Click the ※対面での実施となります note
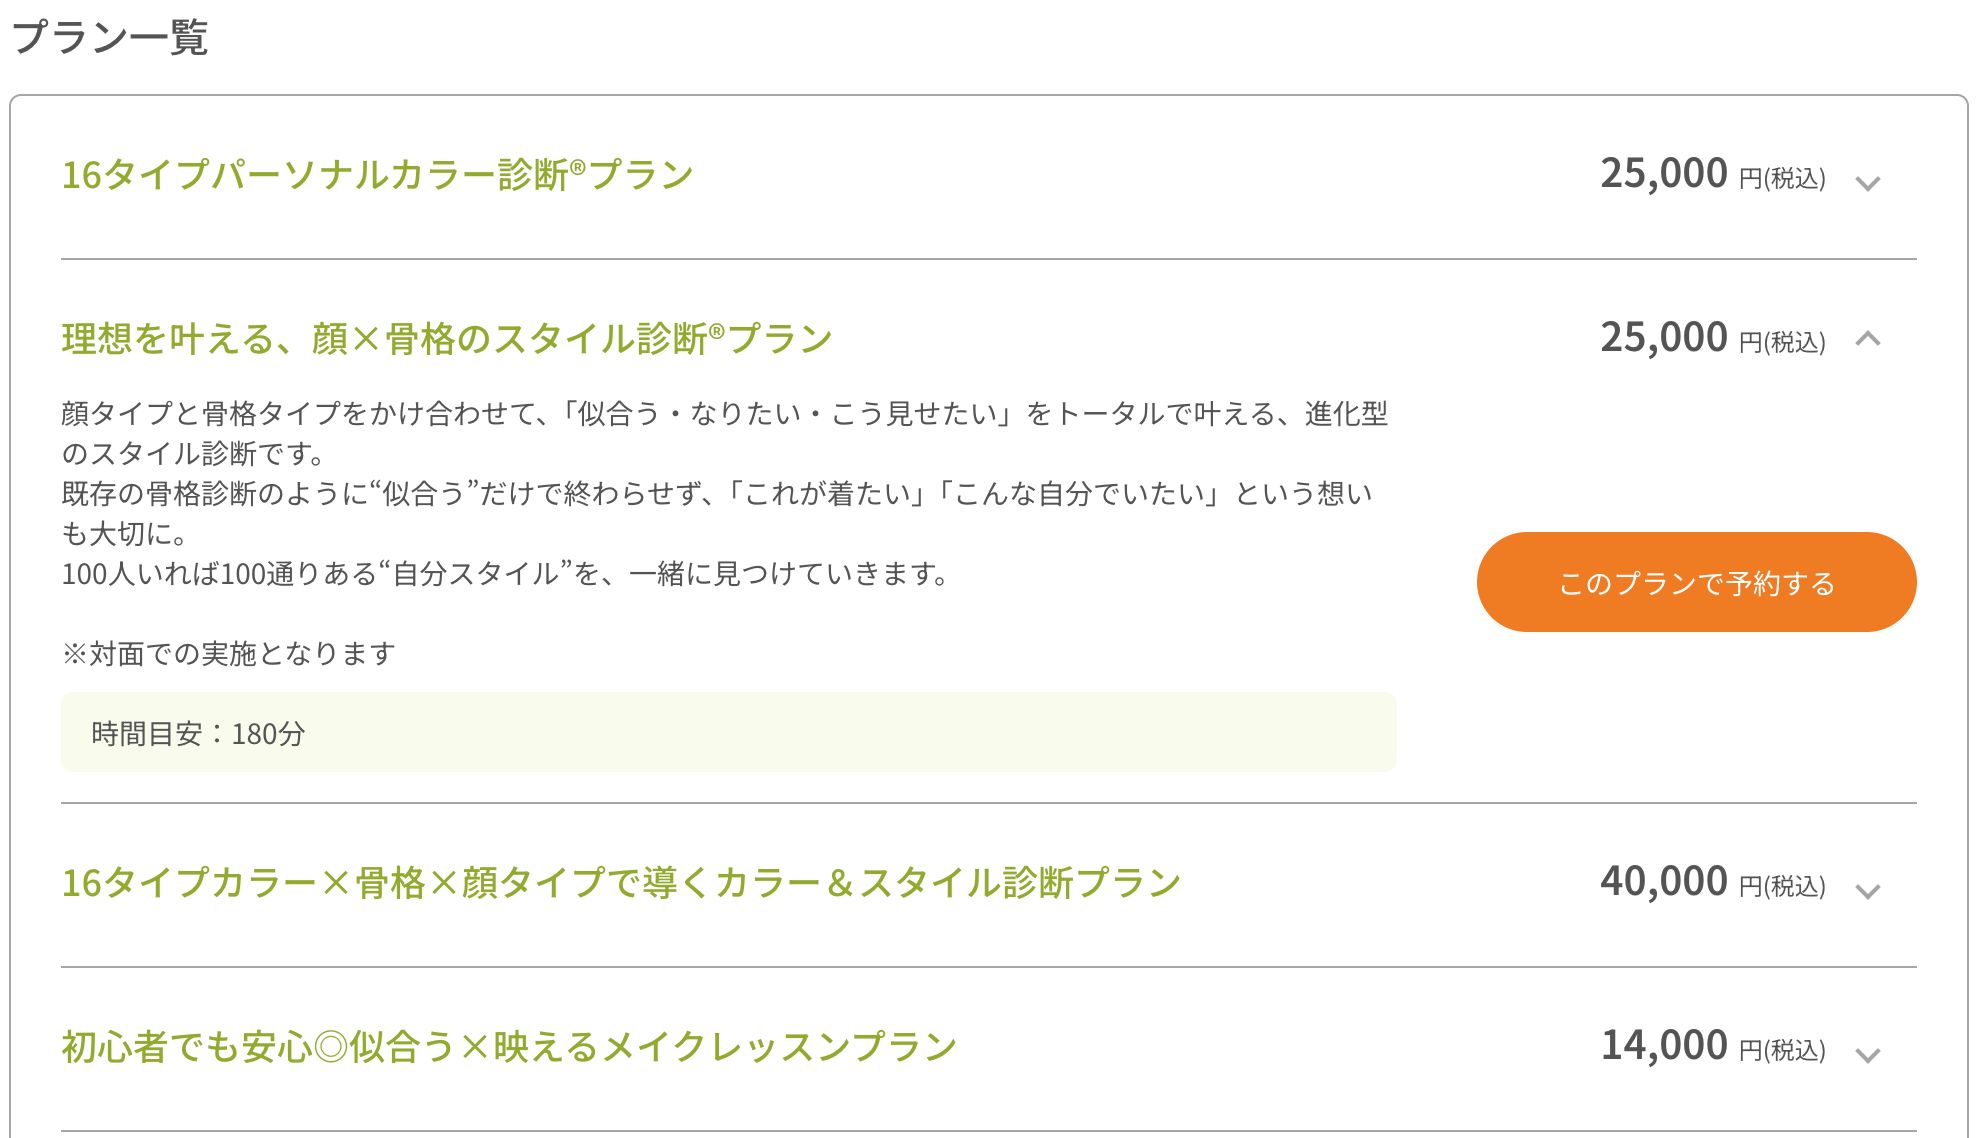The height and width of the screenshot is (1138, 1984). [229, 654]
